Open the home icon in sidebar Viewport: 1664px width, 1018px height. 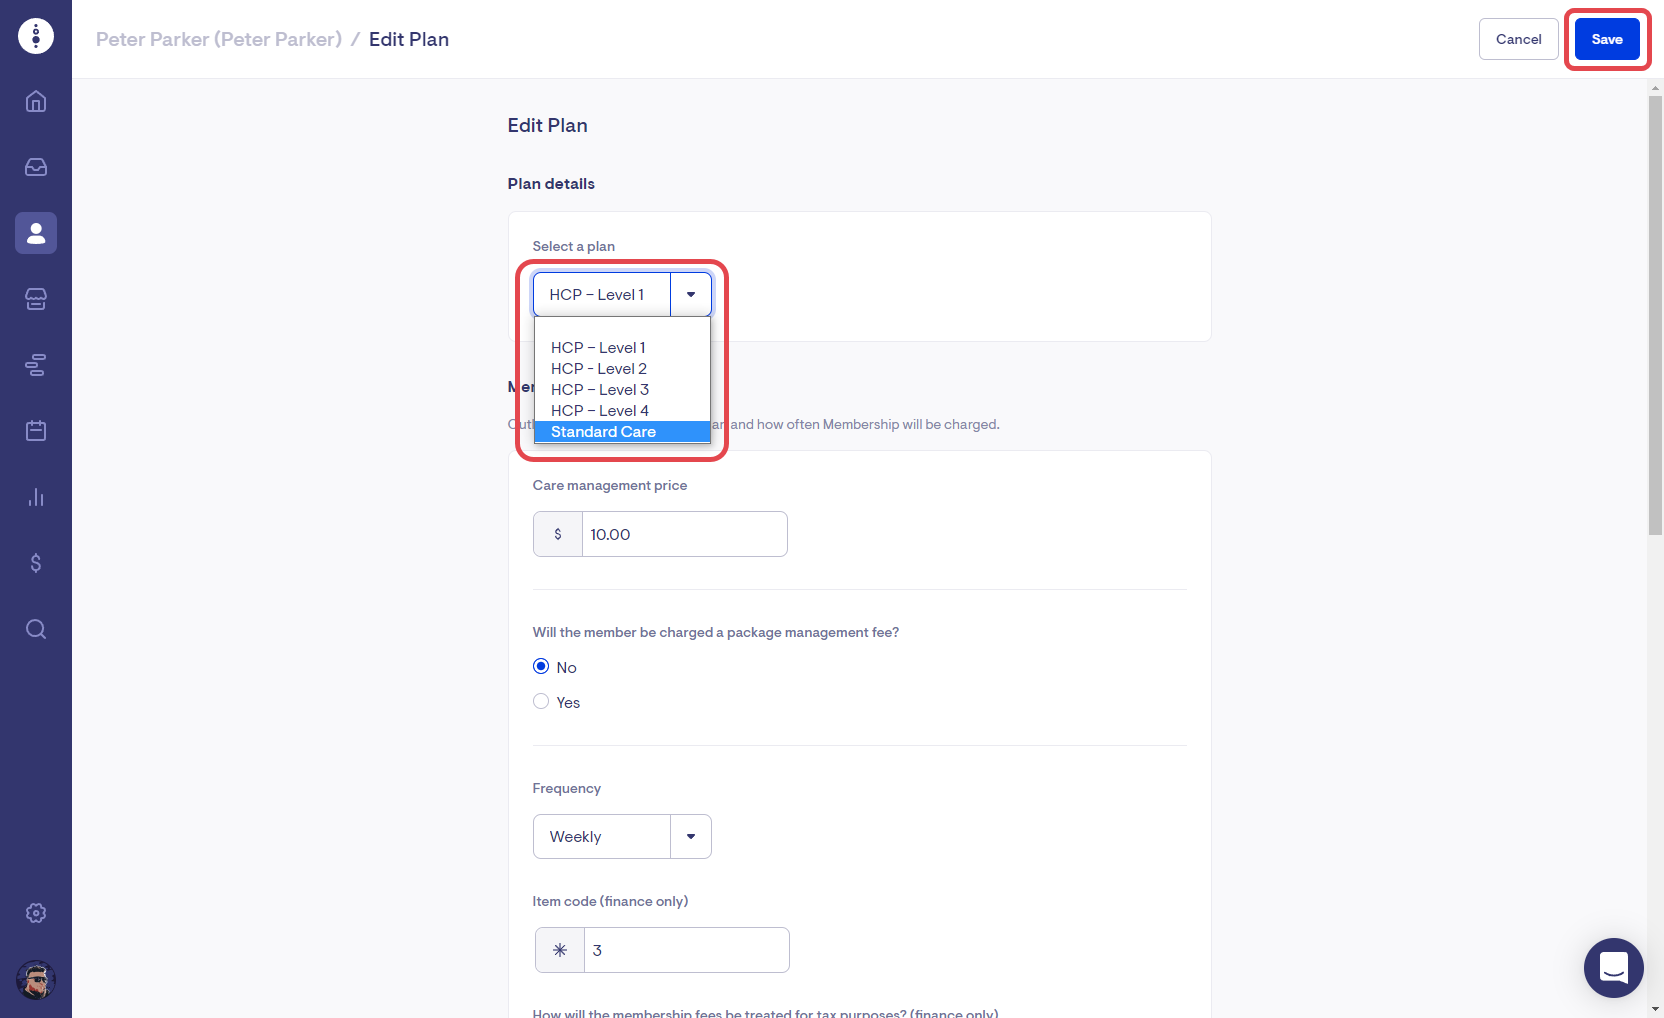pyautogui.click(x=36, y=101)
